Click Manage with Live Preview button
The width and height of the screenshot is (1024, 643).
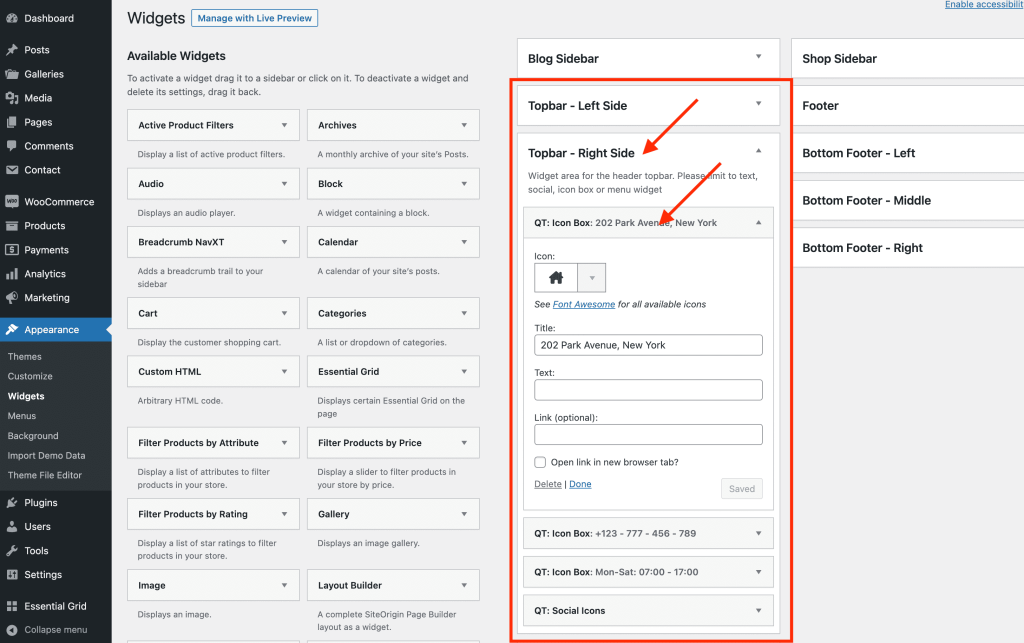tap(255, 18)
